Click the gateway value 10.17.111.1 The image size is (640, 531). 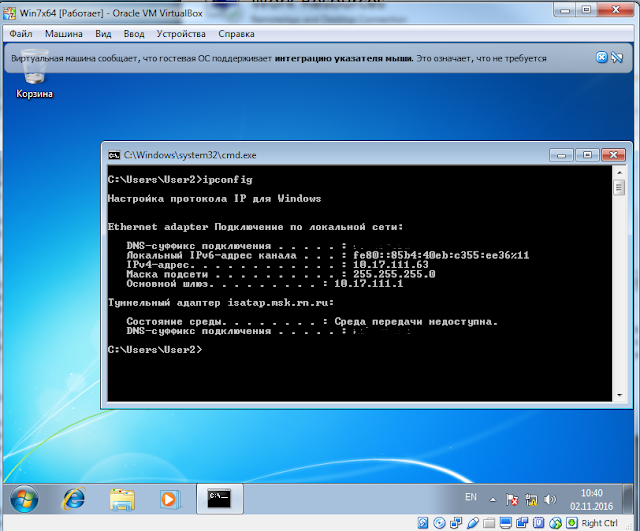tap(369, 283)
